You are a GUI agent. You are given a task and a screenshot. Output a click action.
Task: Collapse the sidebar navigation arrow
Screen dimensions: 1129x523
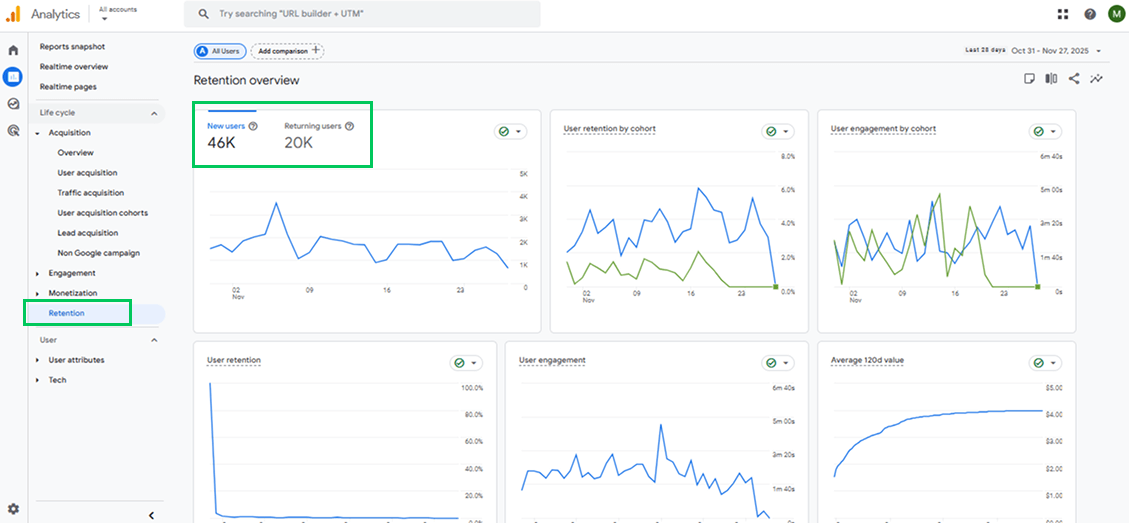(151, 515)
